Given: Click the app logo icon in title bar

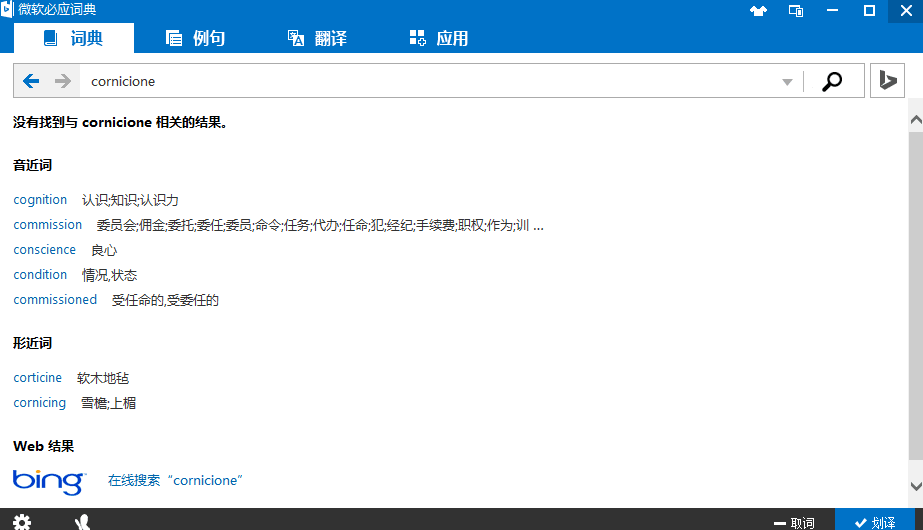Looking at the screenshot, I should (x=7, y=9).
